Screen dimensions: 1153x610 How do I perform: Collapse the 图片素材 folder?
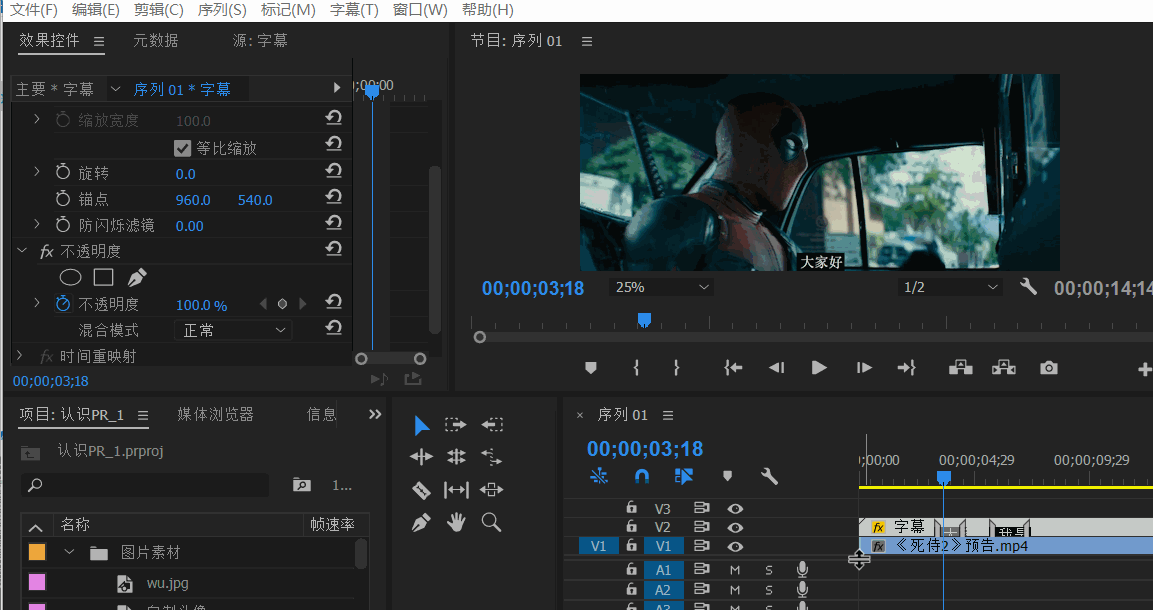pos(69,552)
